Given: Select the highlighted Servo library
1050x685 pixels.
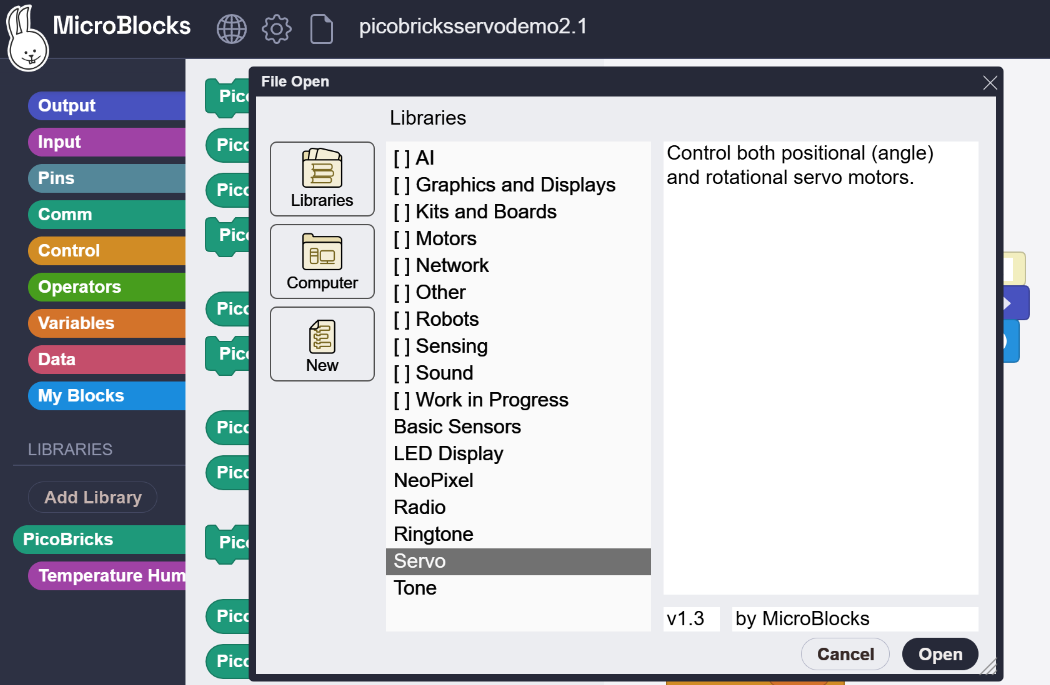Looking at the screenshot, I should [518, 561].
